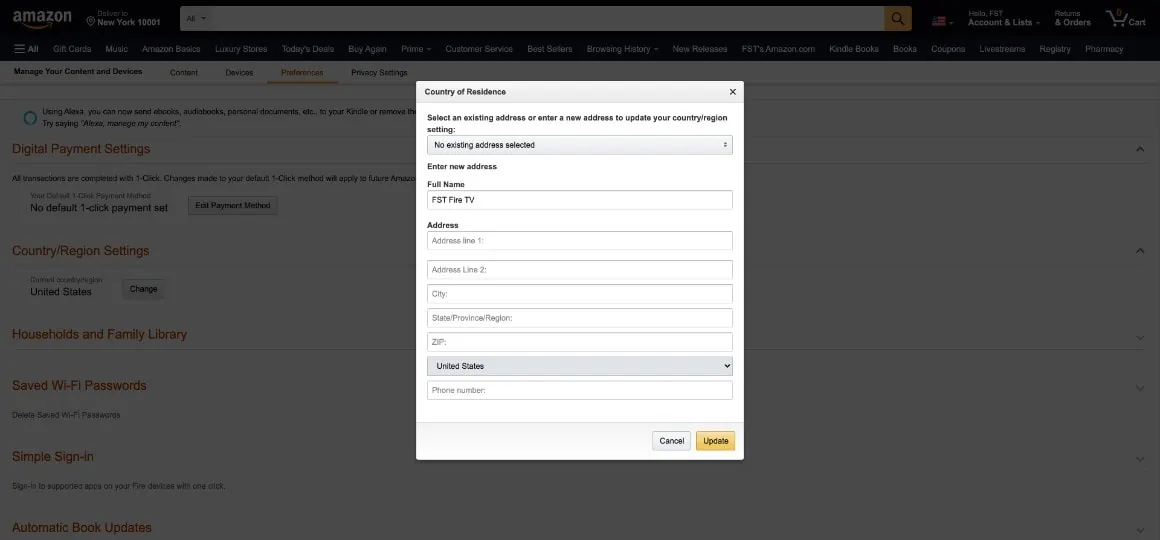This screenshot has width=1160, height=540.
Task: Open Books nav link
Action: pyautogui.click(x=905, y=49)
